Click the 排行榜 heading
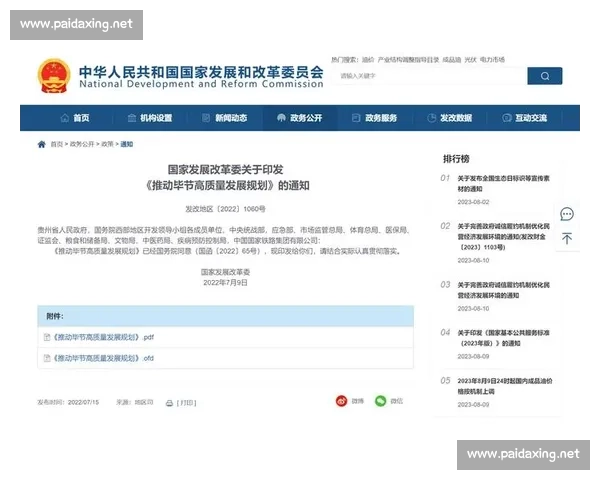This screenshot has width=600, height=480. point(456,158)
